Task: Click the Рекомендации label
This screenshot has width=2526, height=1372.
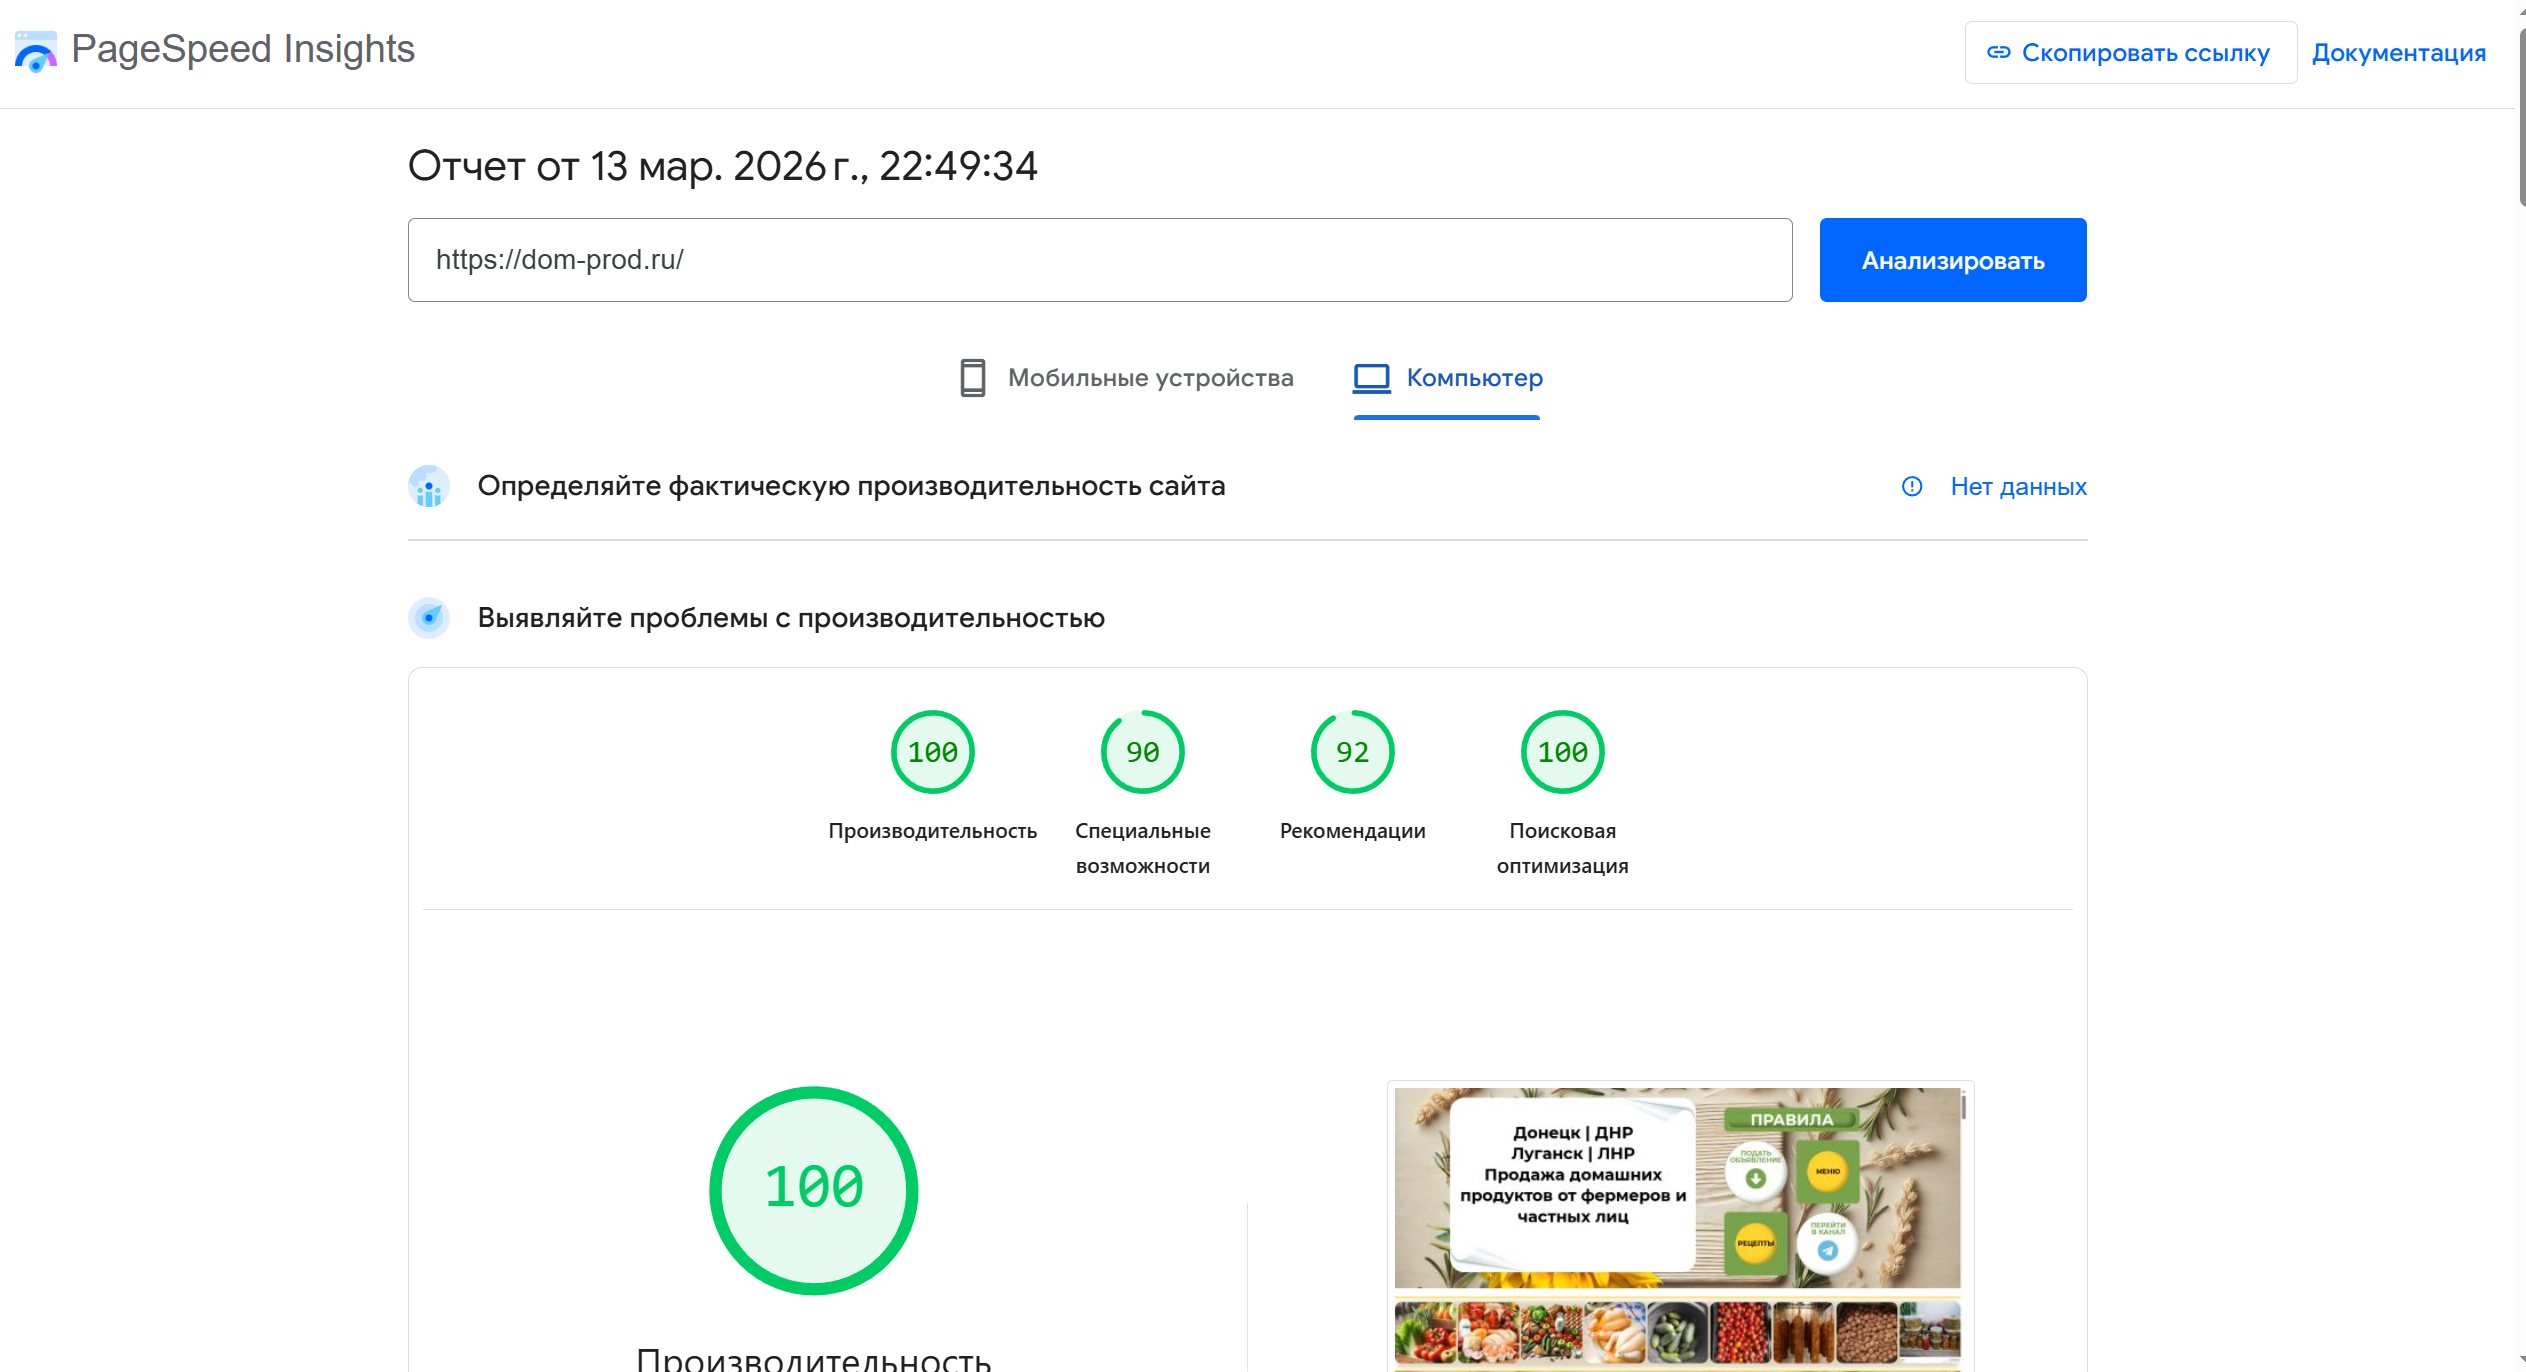Action: click(1353, 831)
